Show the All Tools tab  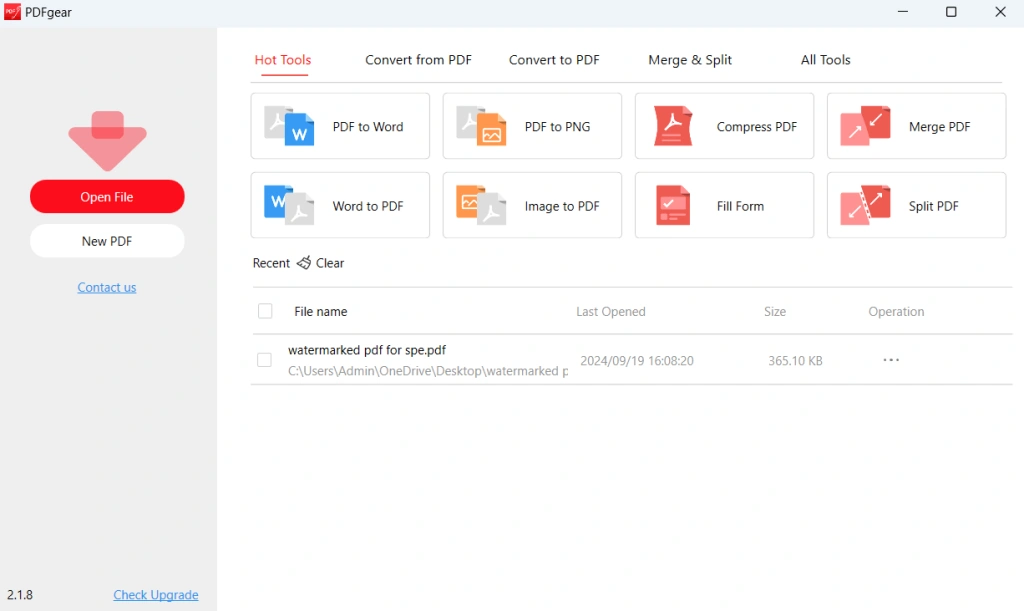coord(825,60)
